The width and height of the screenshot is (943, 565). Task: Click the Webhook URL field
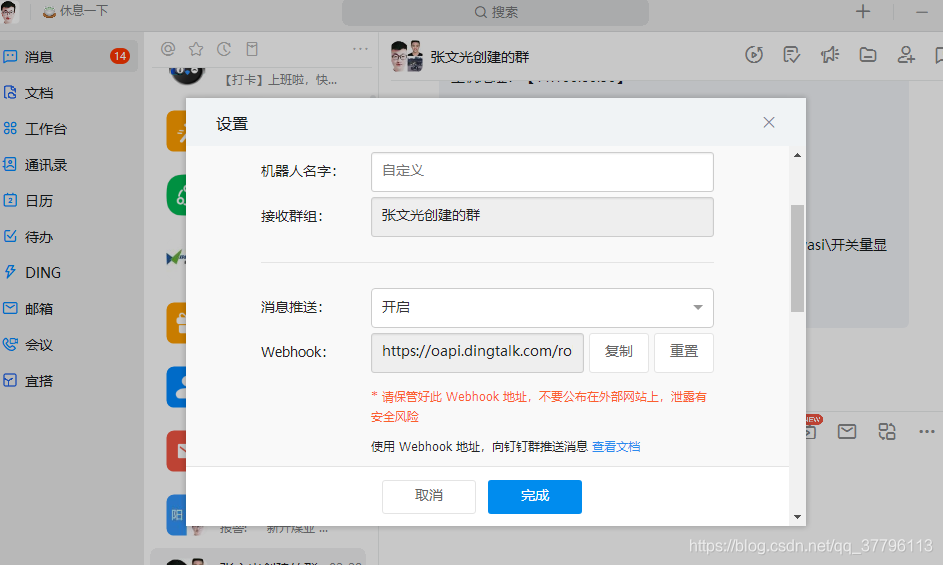coord(478,353)
